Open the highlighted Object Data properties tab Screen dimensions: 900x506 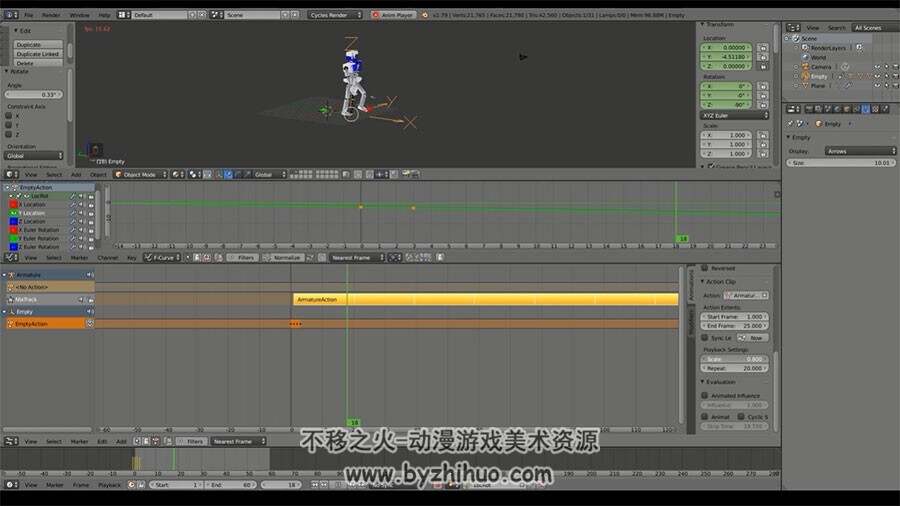click(866, 108)
